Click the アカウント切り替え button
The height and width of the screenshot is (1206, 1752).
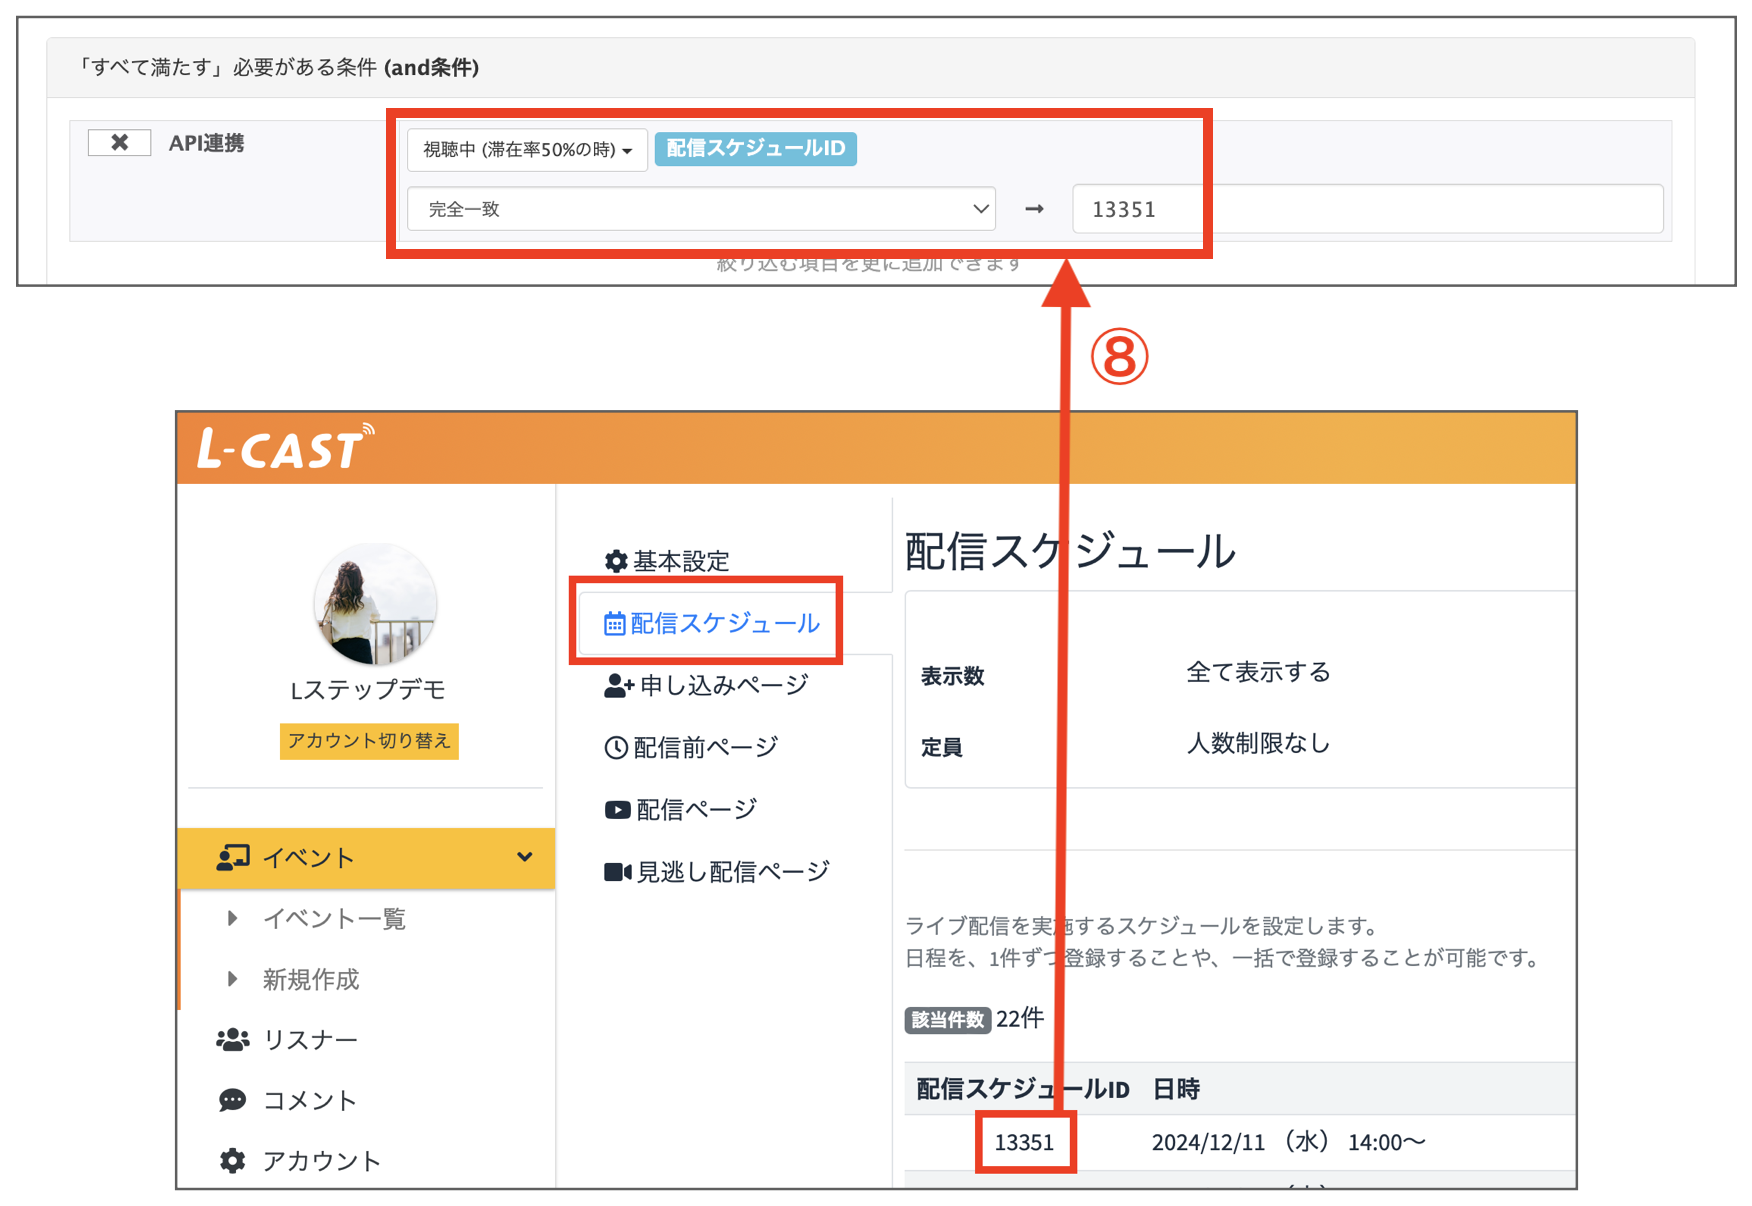[x=369, y=742]
